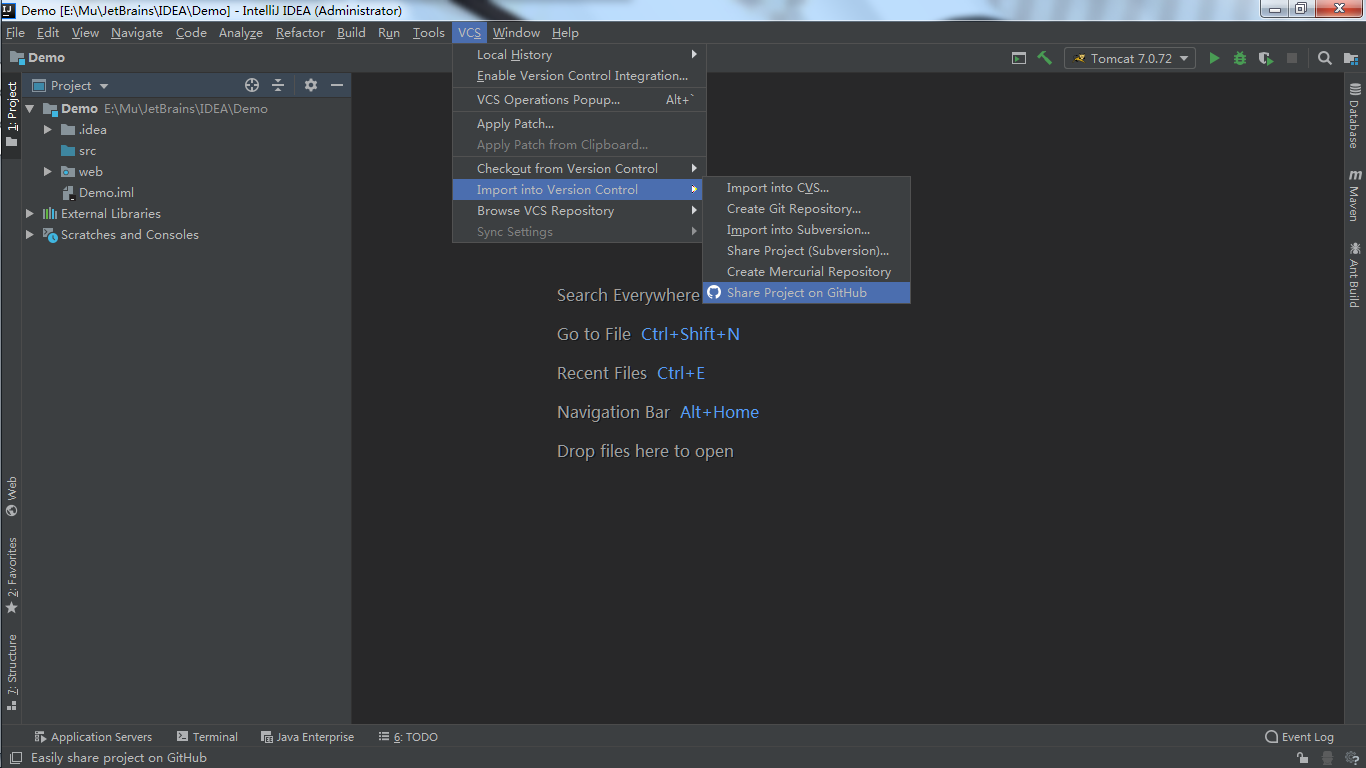Viewport: 1366px width, 768px height.
Task: Open the Build menu
Action: tap(351, 32)
